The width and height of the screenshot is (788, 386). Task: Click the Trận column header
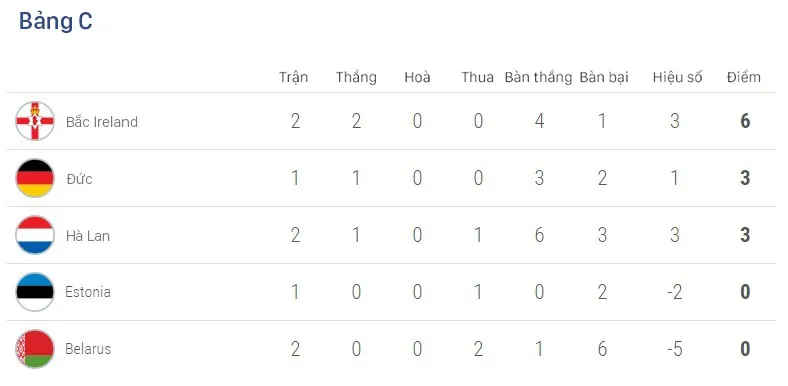coord(293,77)
